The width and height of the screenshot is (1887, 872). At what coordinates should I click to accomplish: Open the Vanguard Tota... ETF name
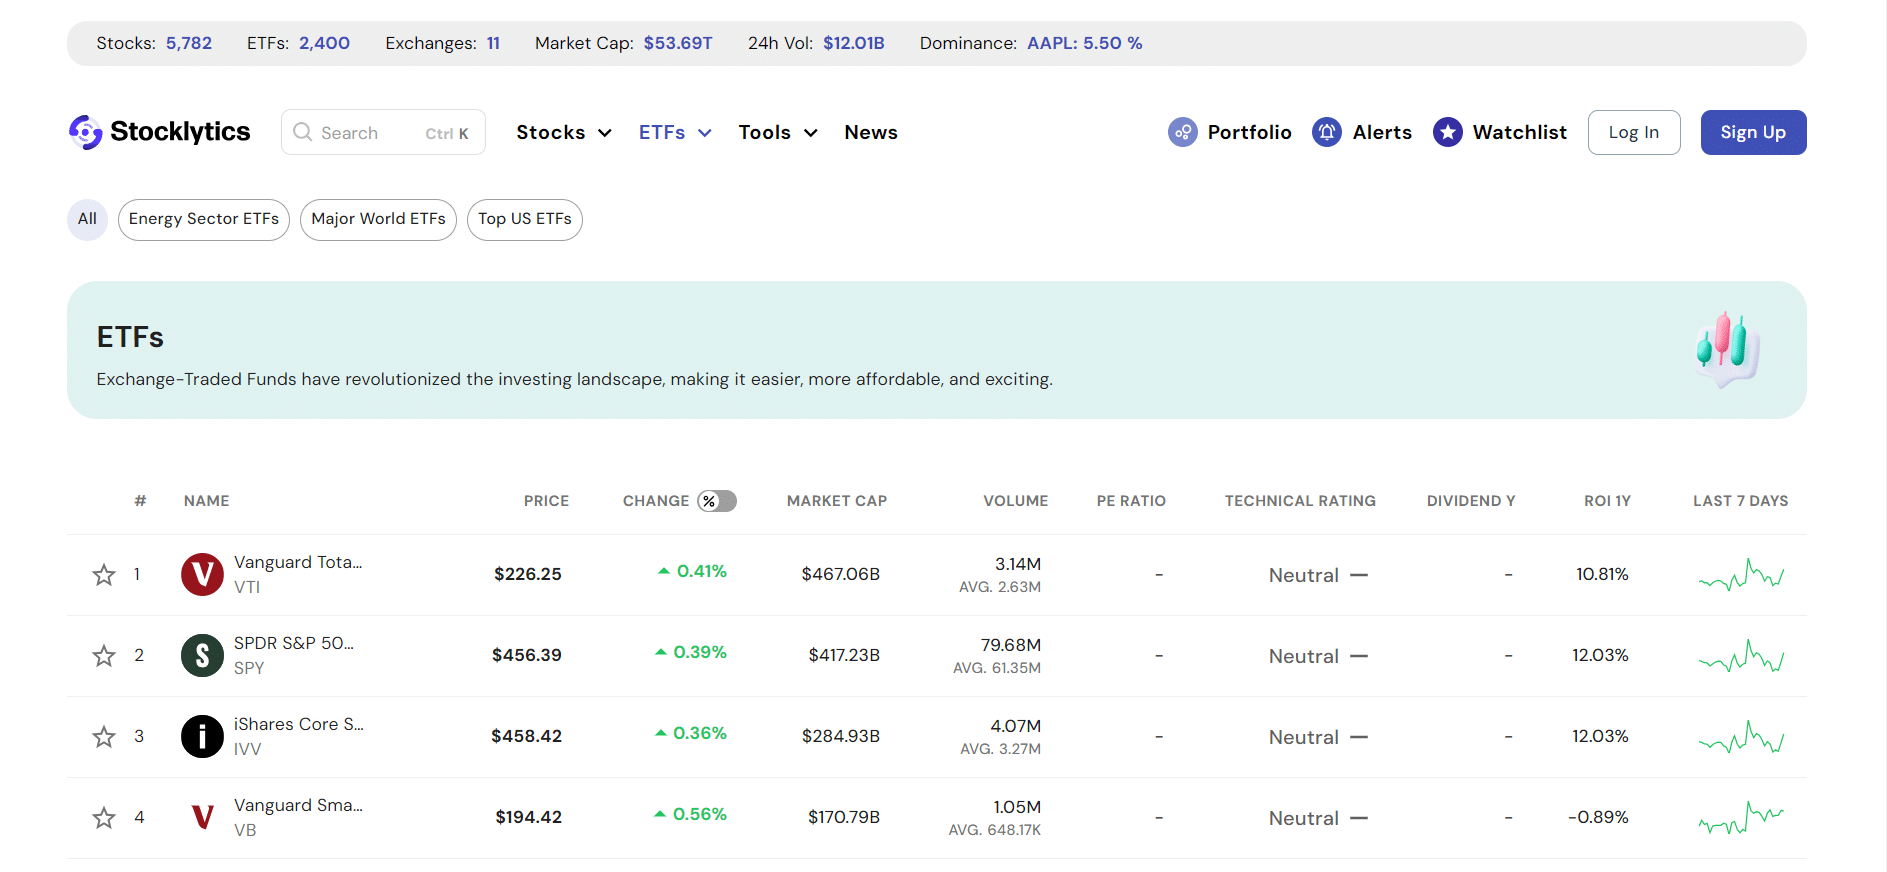coord(298,562)
